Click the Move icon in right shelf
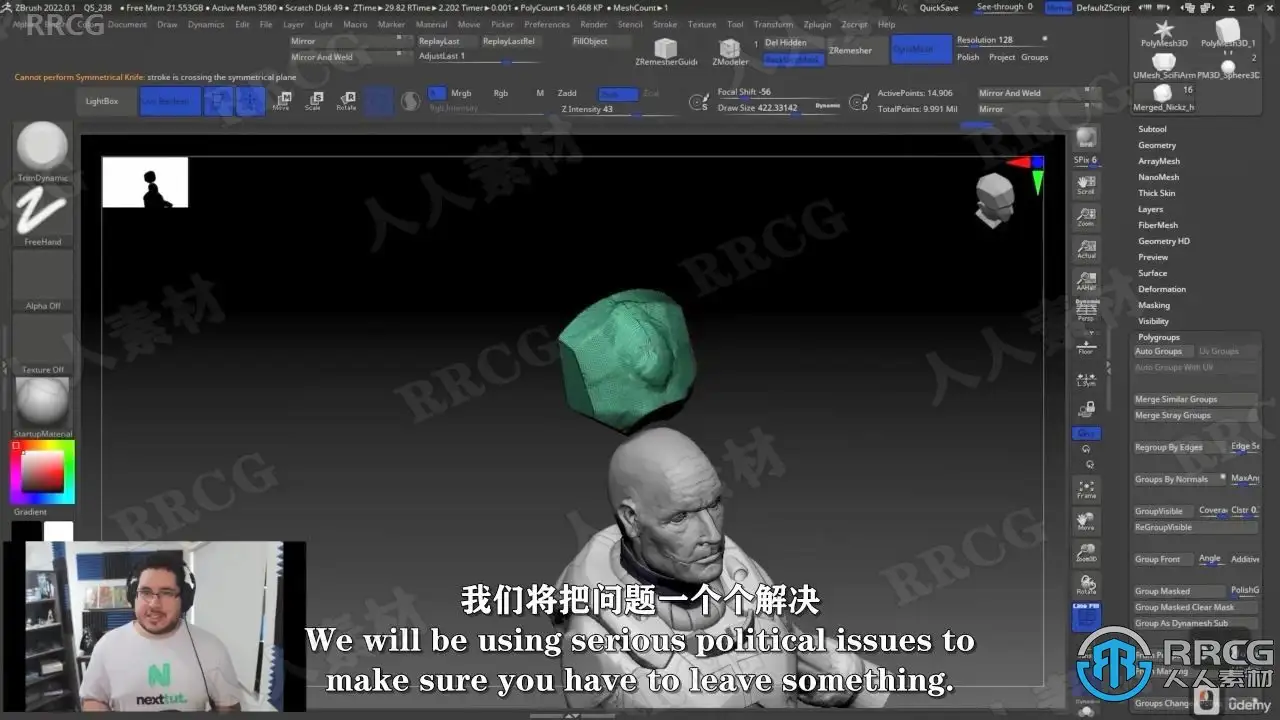Viewport: 1280px width, 720px height. pos(1086,521)
